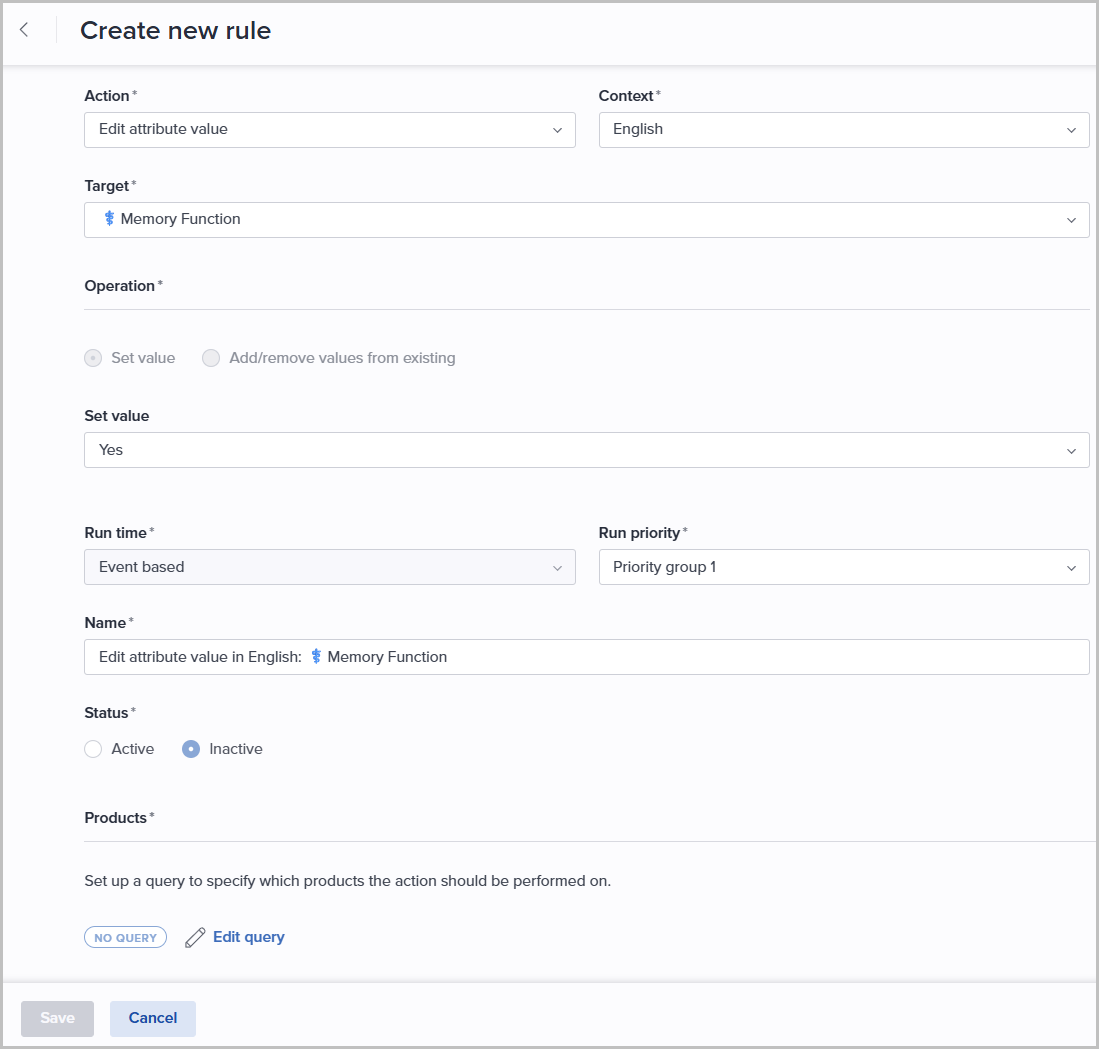Click the attribute icon in Name field
The width and height of the screenshot is (1099, 1049).
[x=316, y=657]
